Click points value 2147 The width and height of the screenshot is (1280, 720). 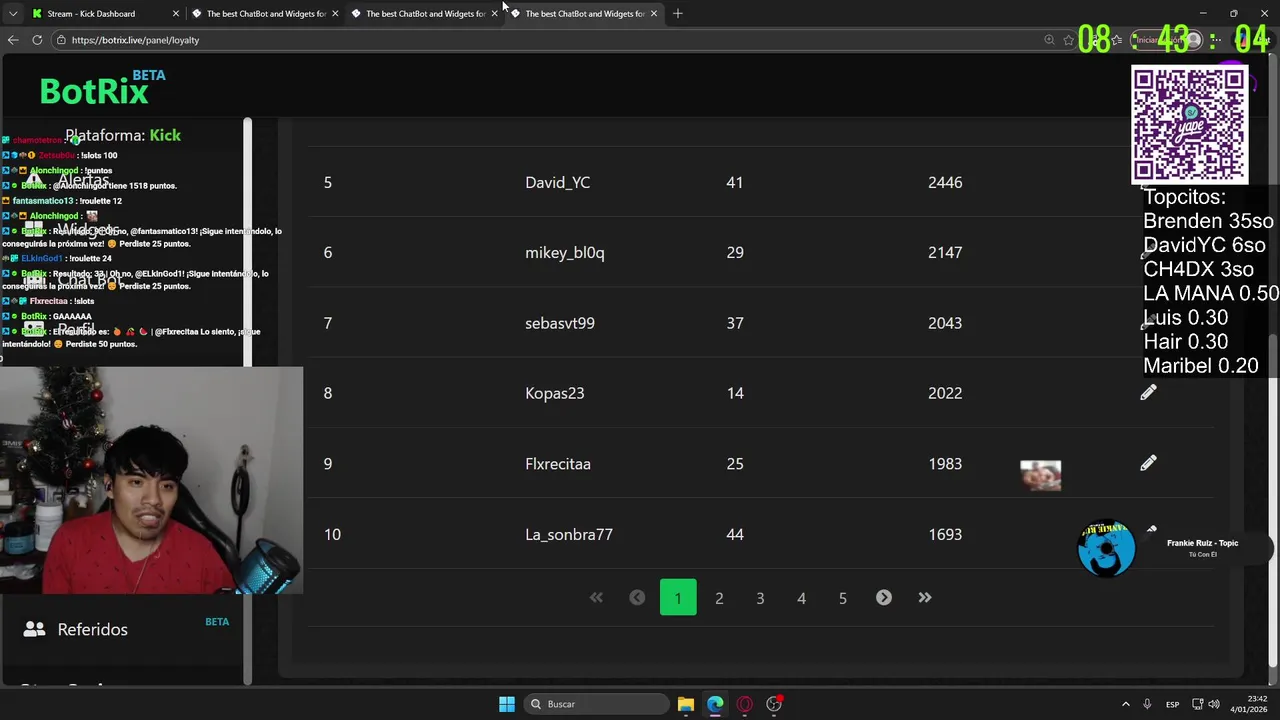point(945,253)
